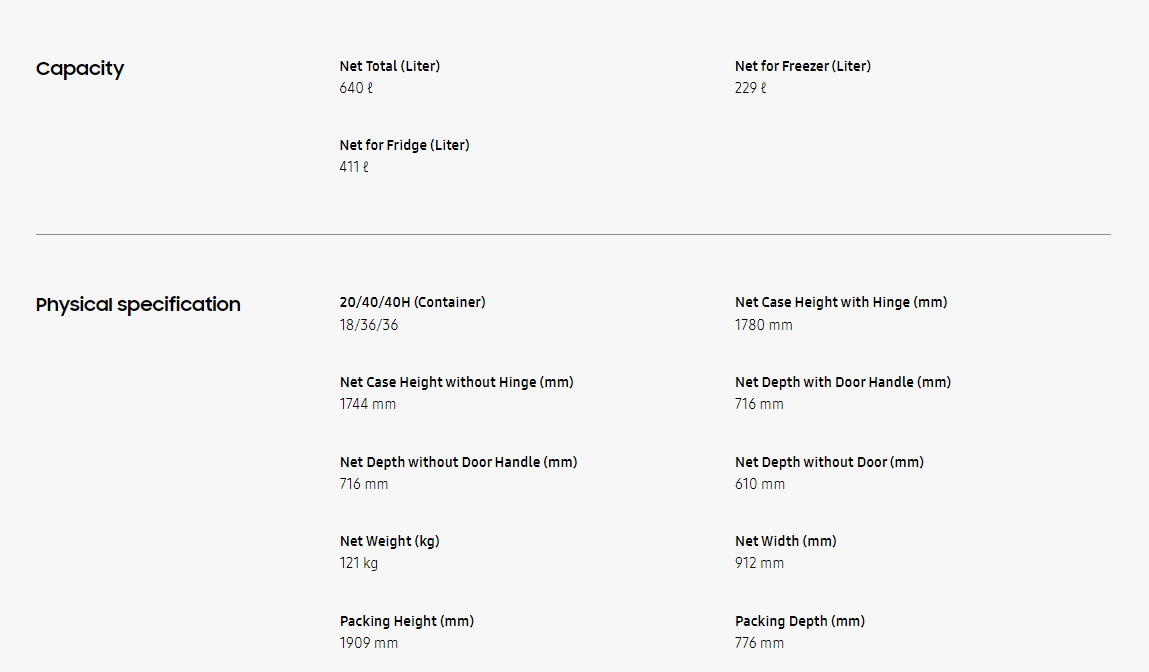Click the Net Depth with Door Handle label
Viewport: 1149px width, 672px height.
coord(843,382)
